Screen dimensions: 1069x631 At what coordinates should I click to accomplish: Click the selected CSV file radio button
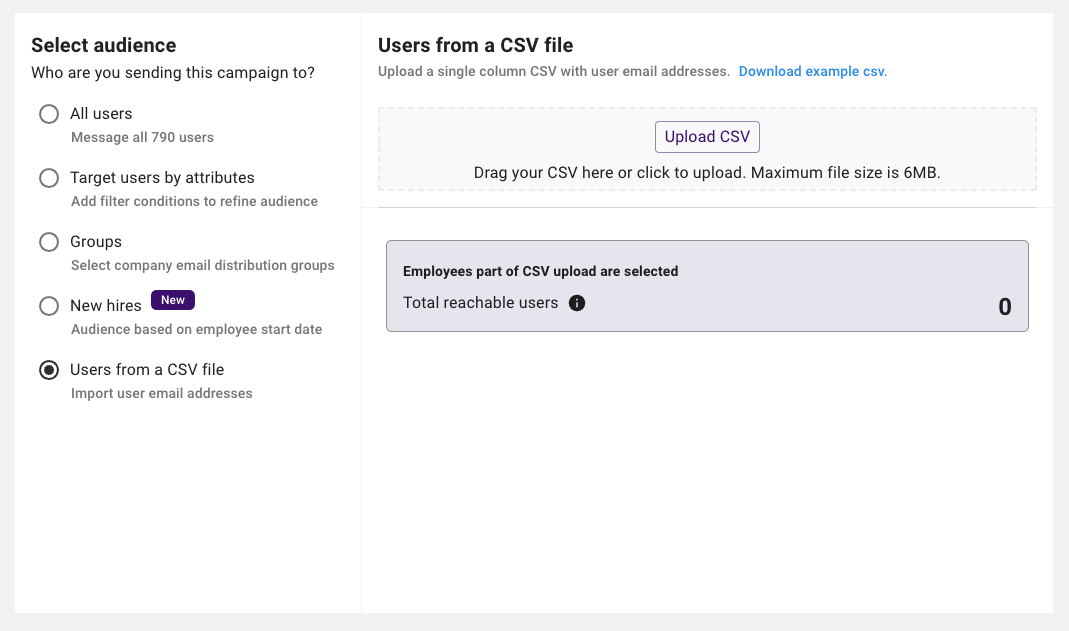[48, 370]
